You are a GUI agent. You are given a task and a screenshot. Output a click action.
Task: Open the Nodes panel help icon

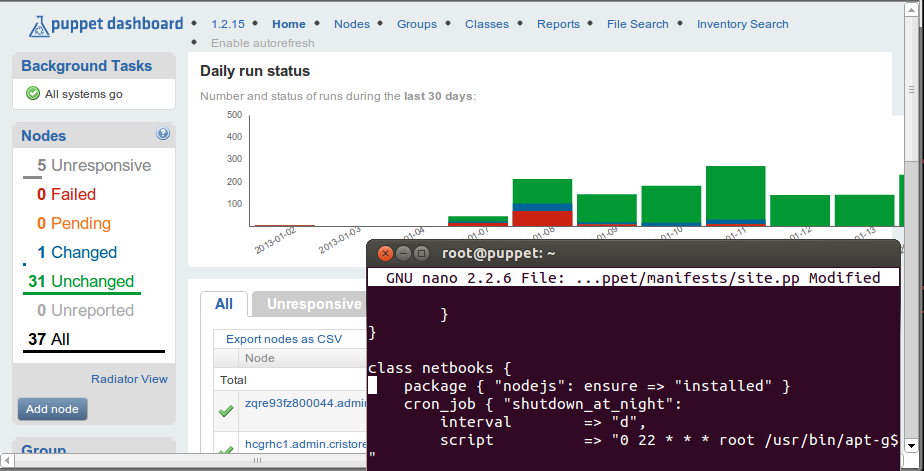point(163,134)
